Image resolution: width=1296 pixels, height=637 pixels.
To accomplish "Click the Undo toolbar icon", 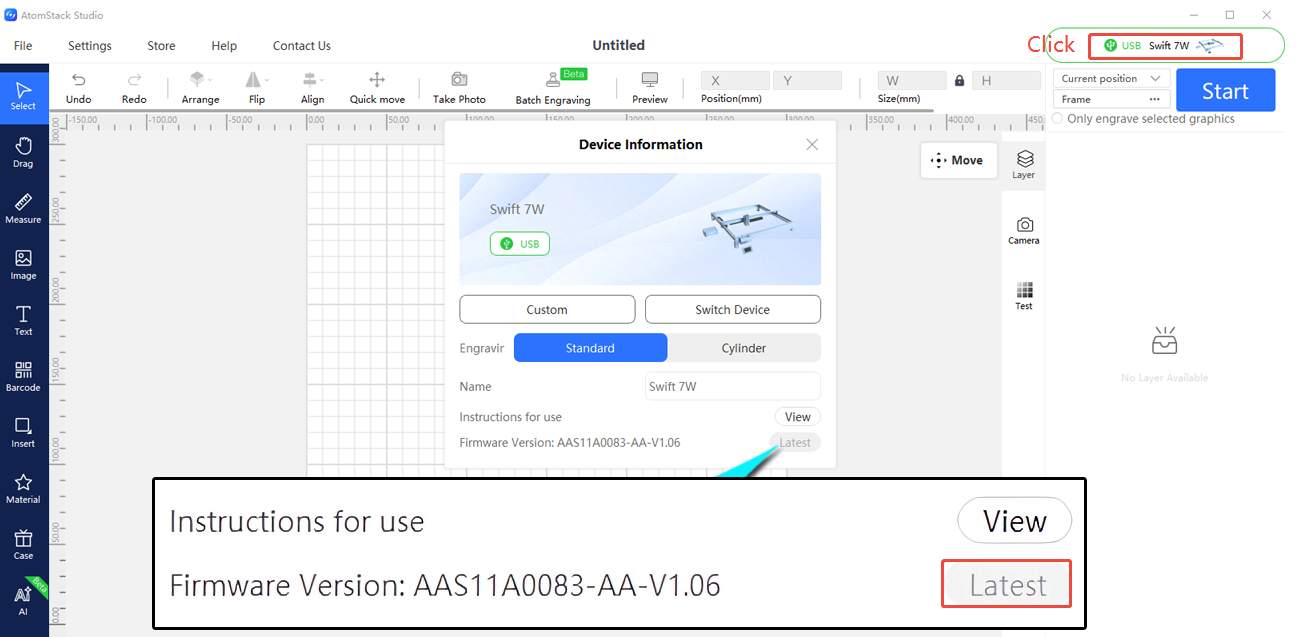I will [x=78, y=87].
